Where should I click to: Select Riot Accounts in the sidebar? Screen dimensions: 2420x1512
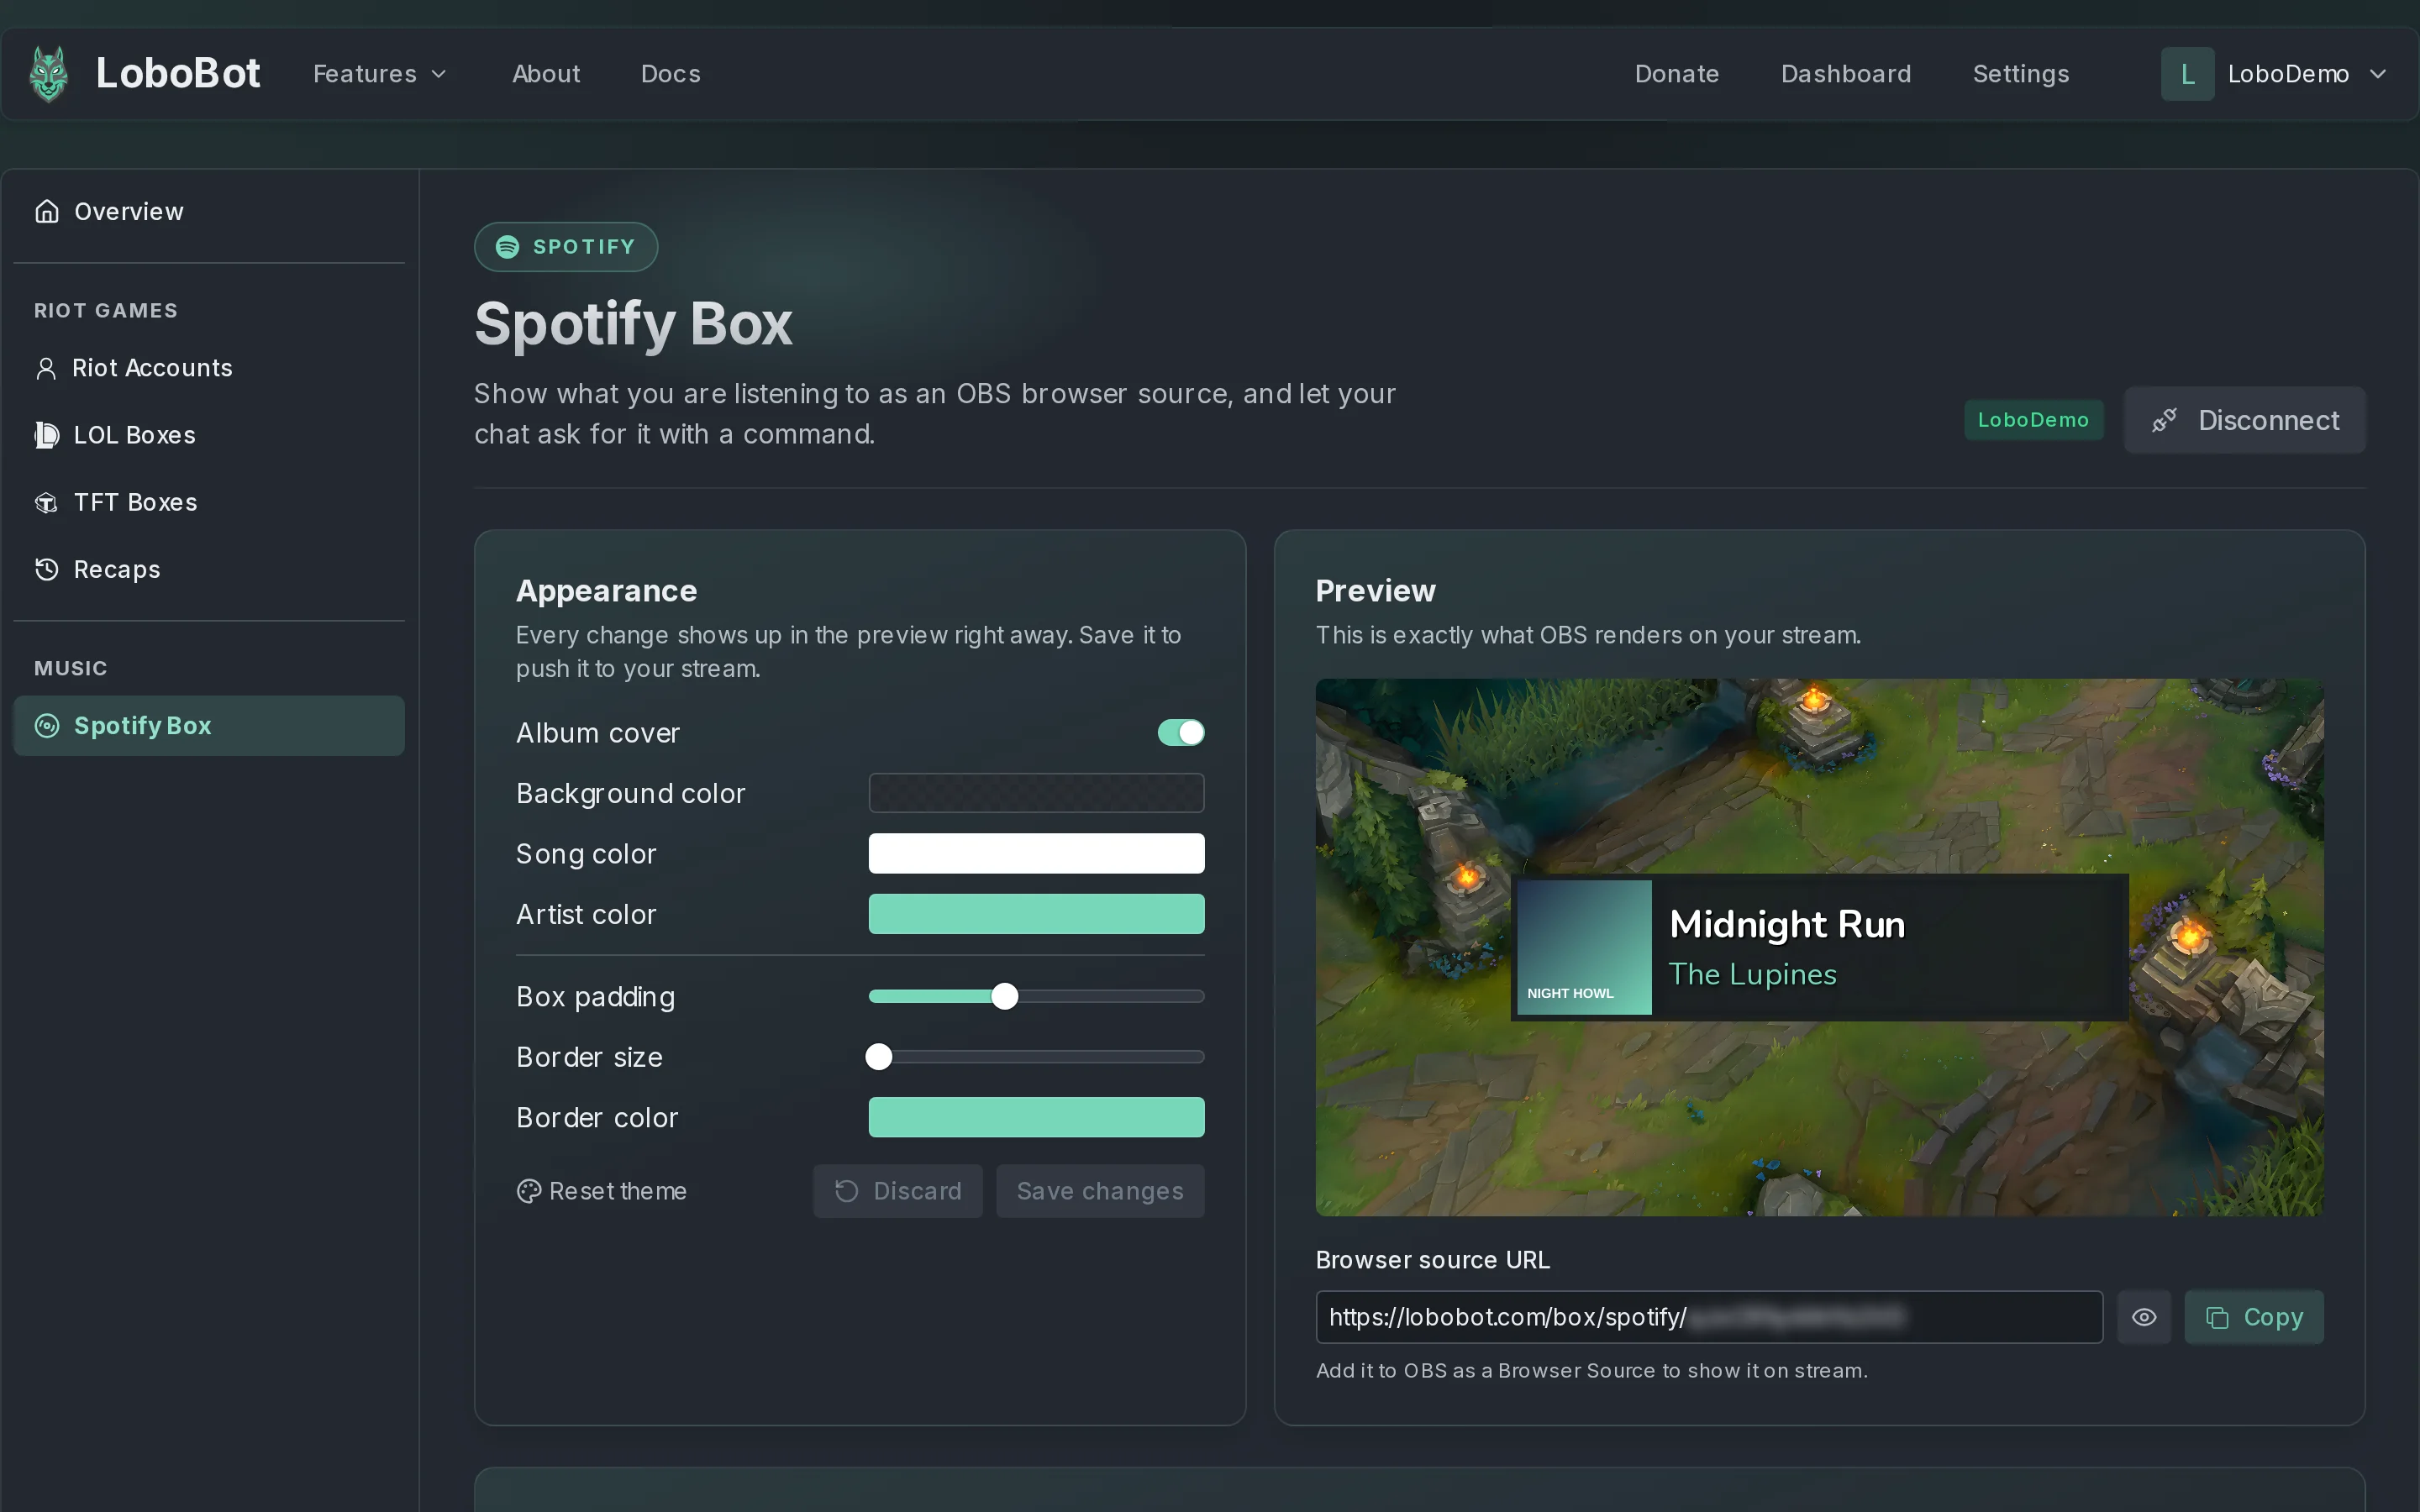[209, 368]
